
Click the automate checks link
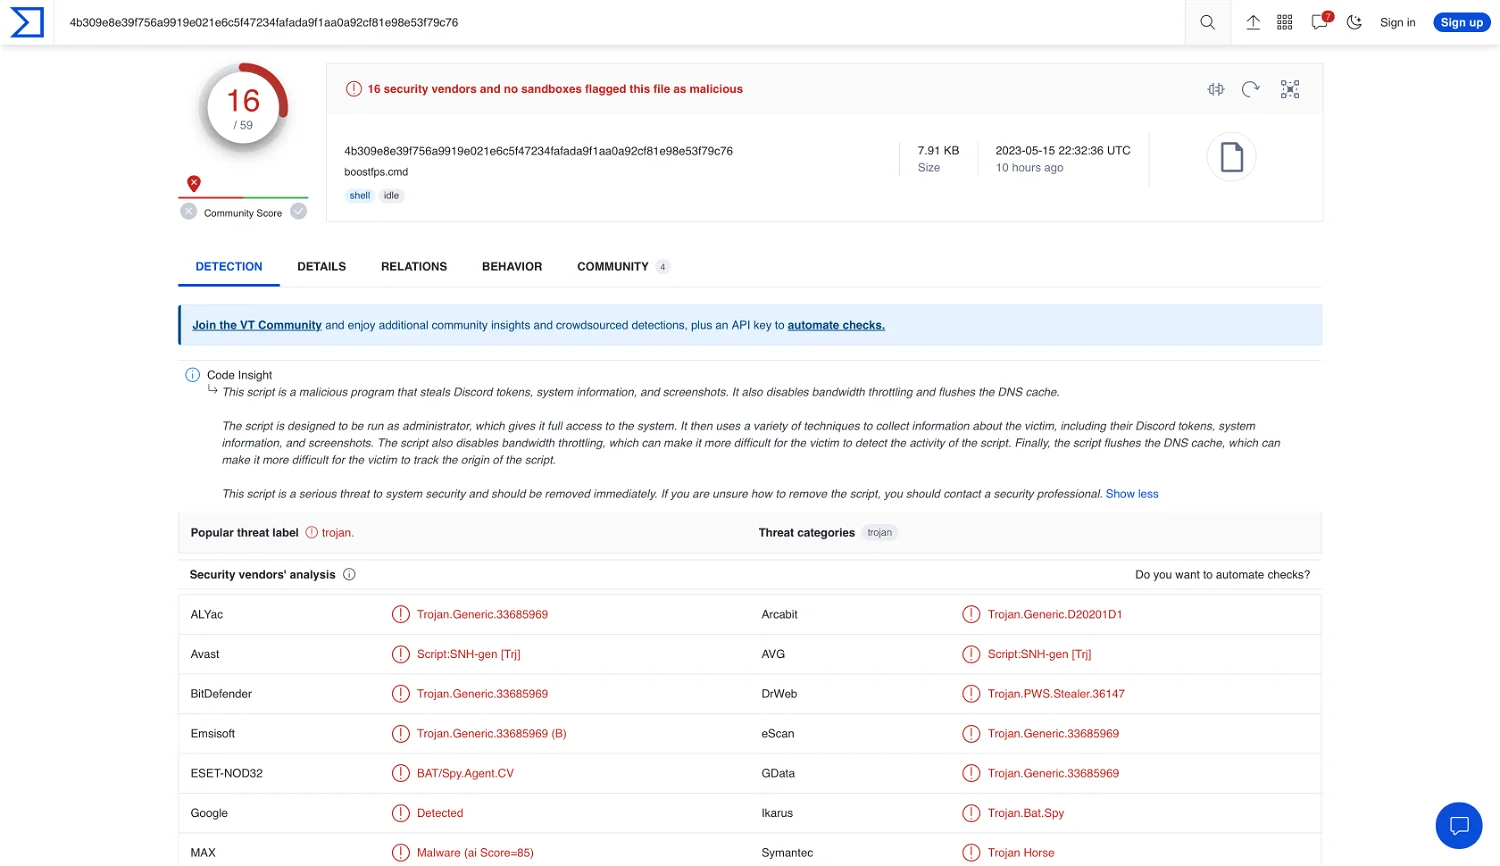[835, 324]
